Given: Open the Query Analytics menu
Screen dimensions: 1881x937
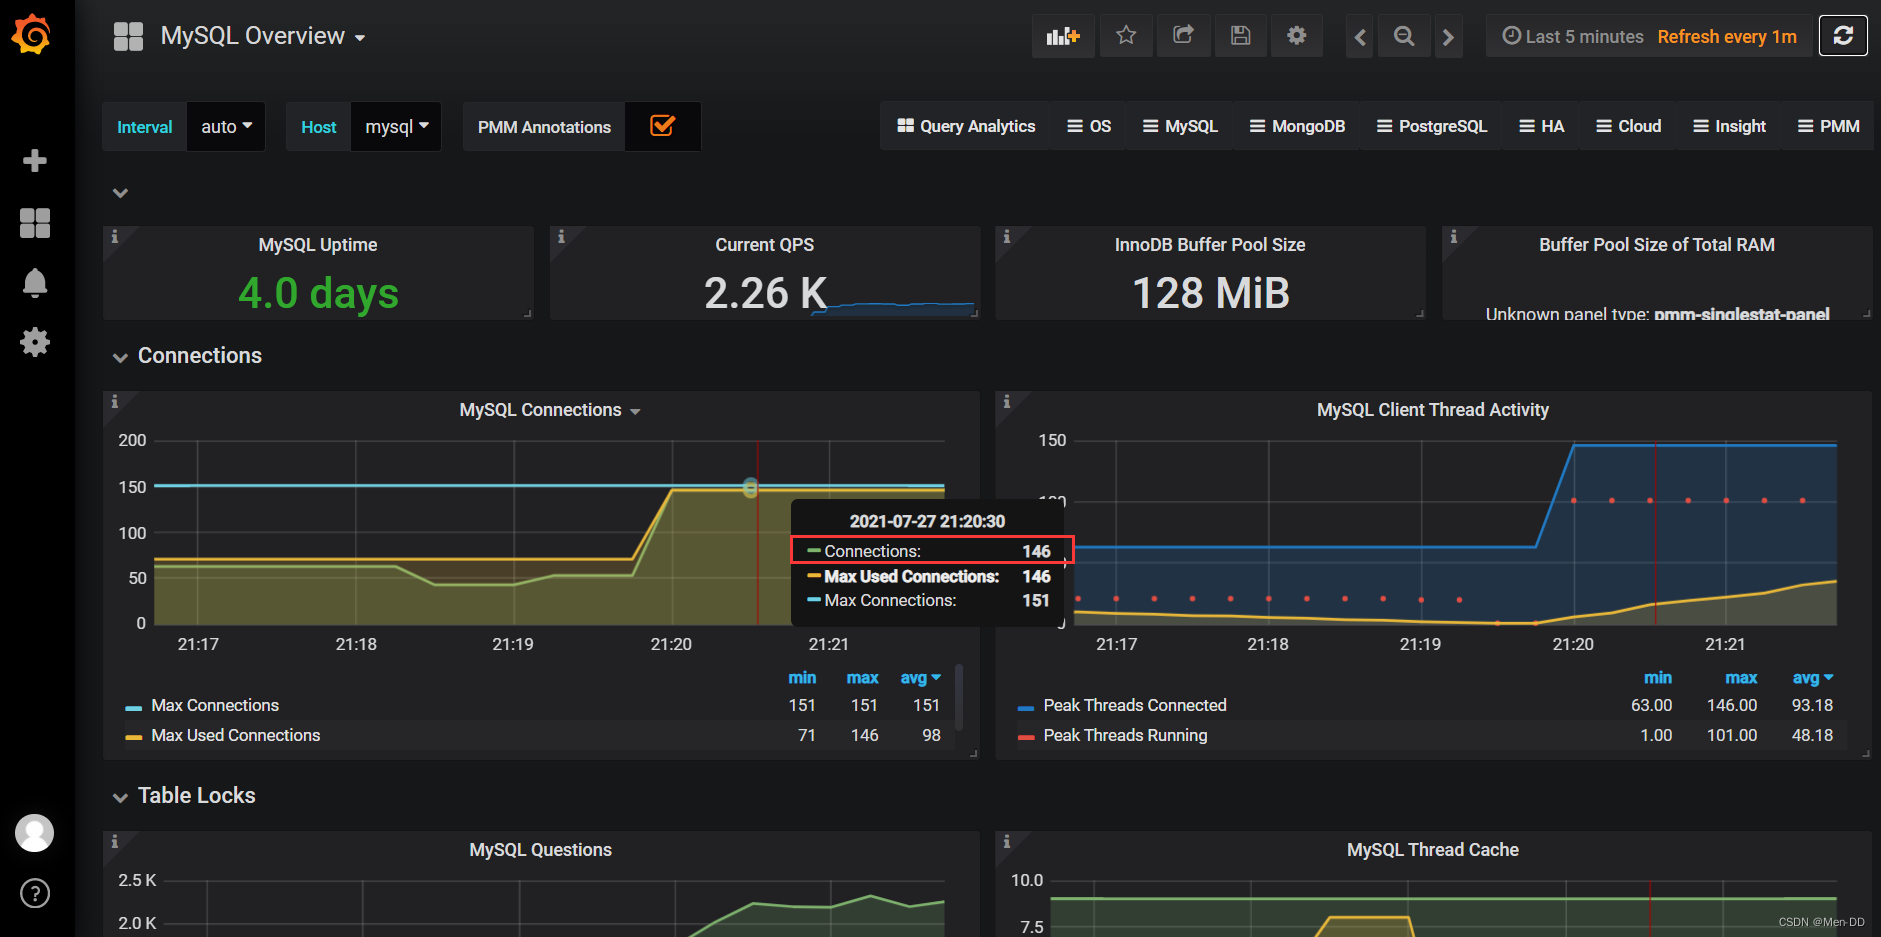Looking at the screenshot, I should 966,126.
